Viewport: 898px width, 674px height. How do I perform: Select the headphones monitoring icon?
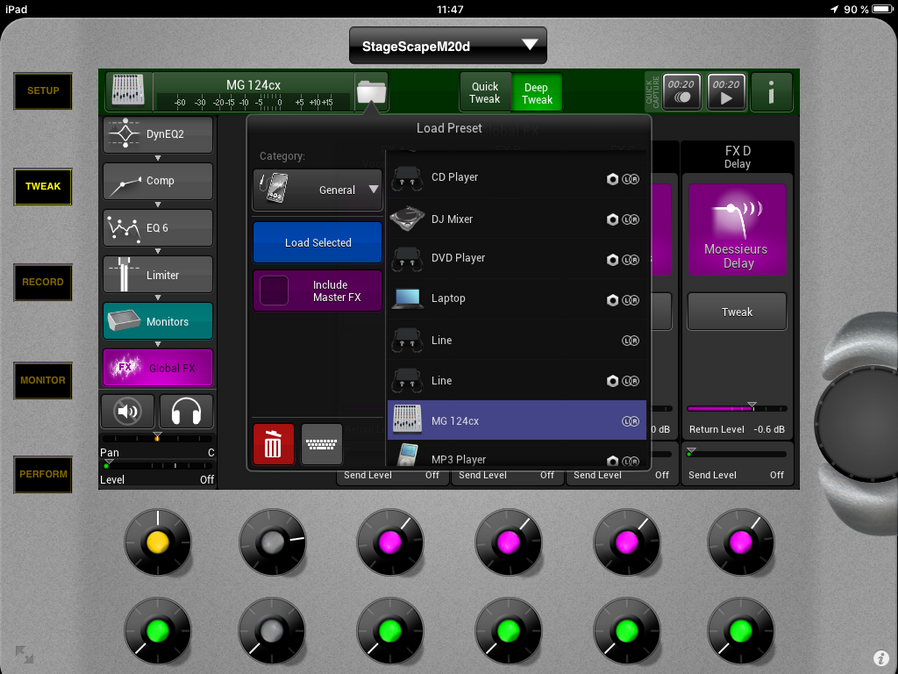[x=186, y=411]
